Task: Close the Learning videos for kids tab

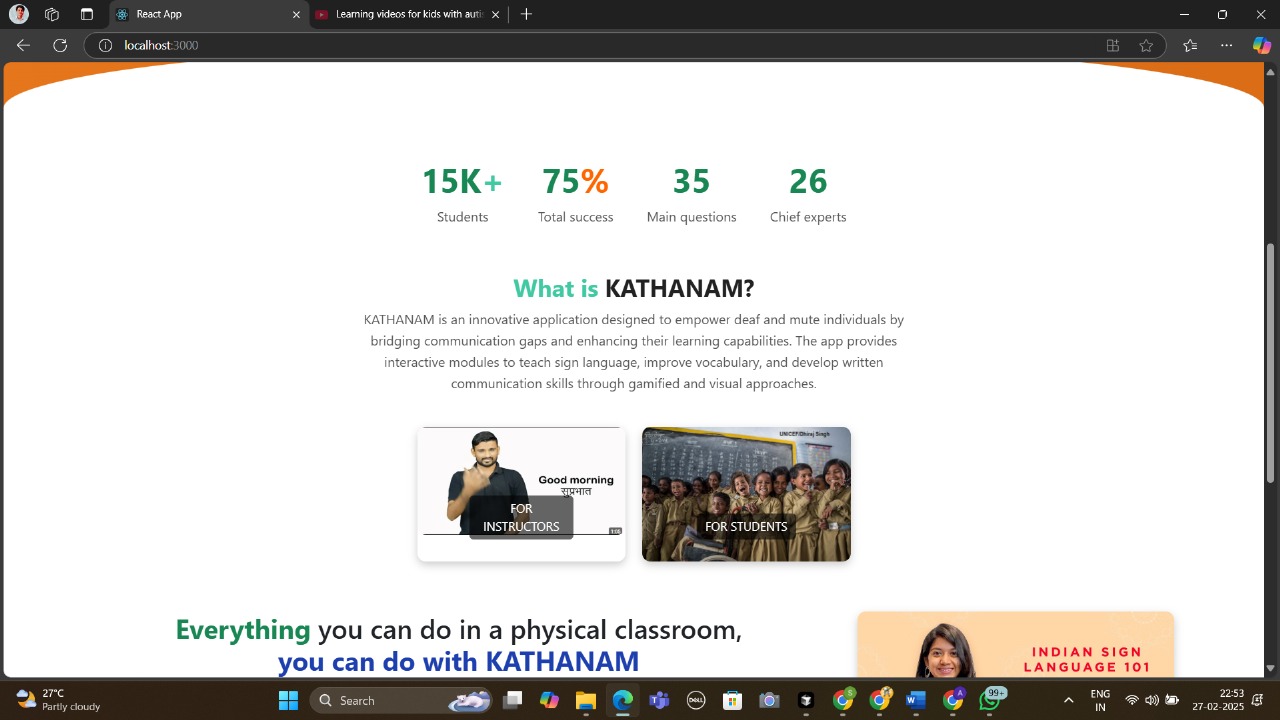Action: pos(496,14)
